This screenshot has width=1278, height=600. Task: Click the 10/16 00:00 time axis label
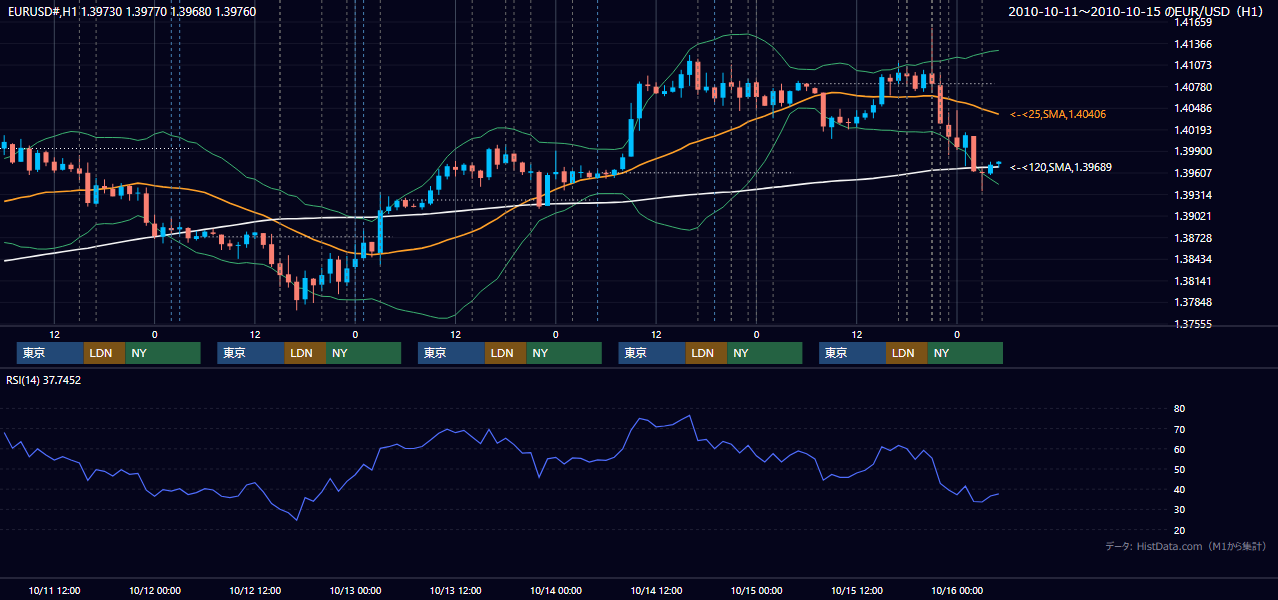957,590
